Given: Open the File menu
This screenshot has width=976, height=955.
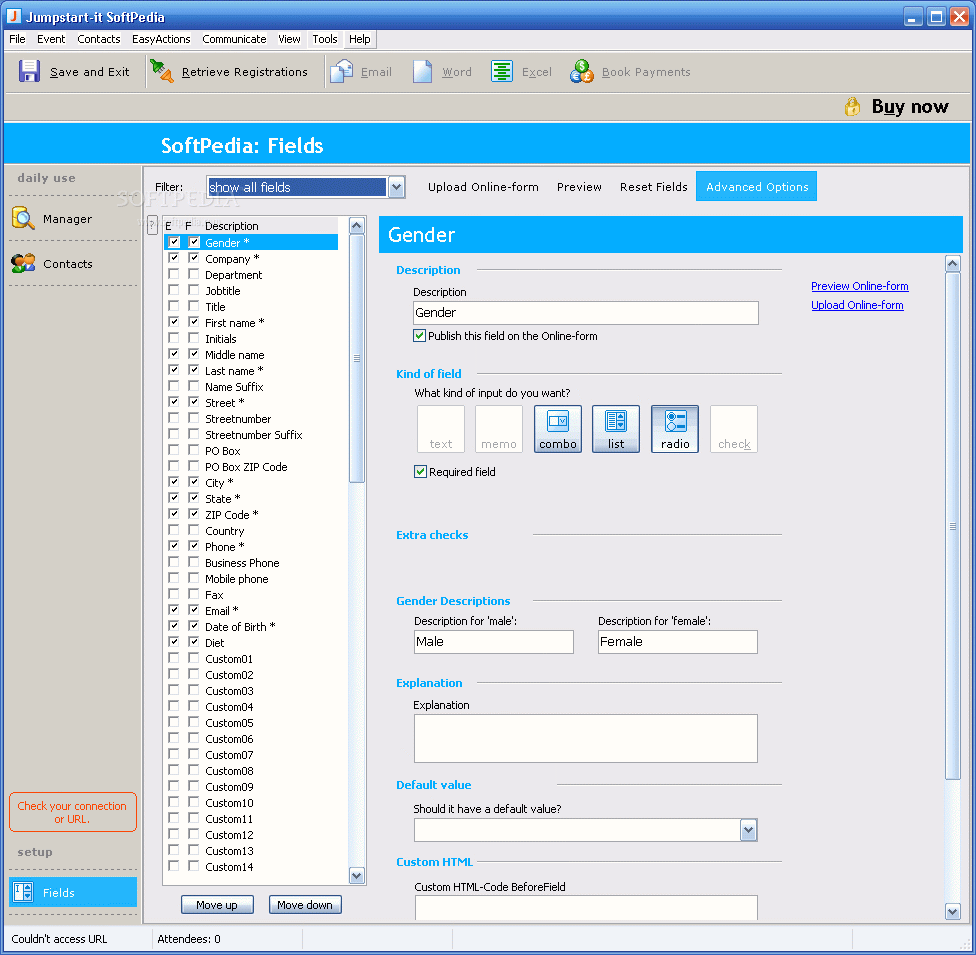Looking at the screenshot, I should [x=17, y=39].
